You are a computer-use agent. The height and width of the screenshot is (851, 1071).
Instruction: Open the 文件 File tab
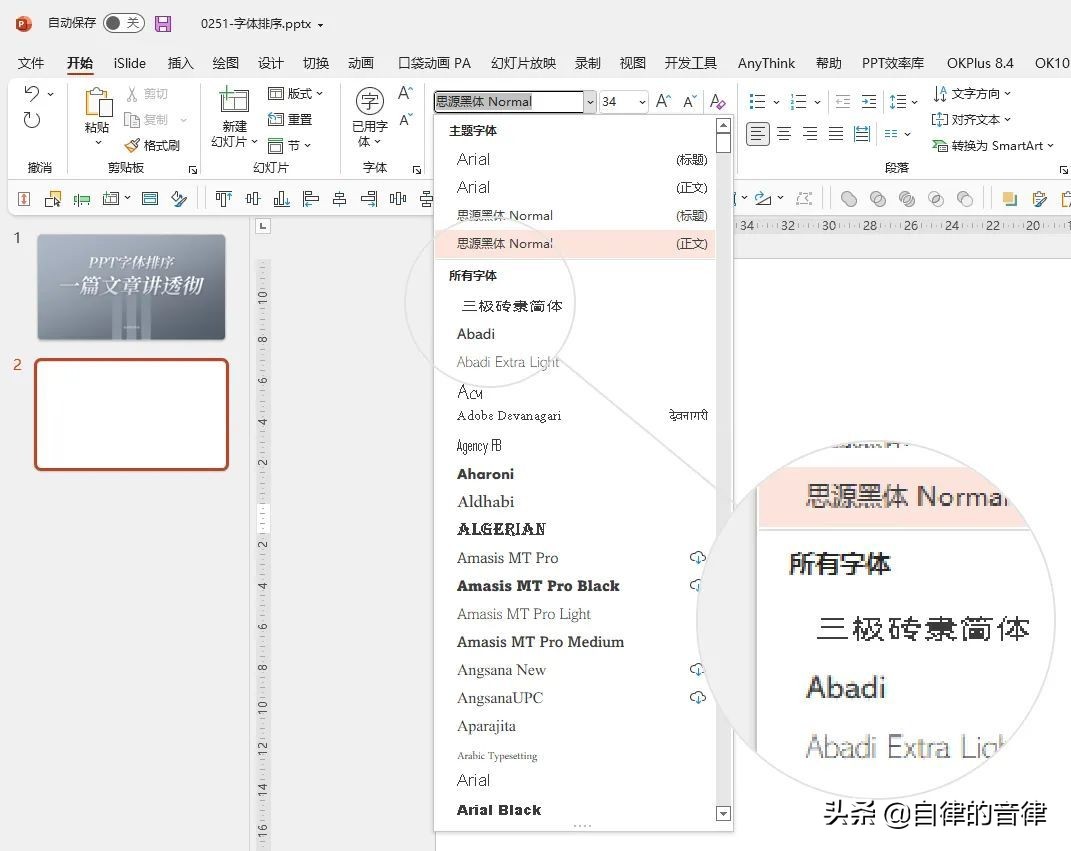(x=31, y=63)
